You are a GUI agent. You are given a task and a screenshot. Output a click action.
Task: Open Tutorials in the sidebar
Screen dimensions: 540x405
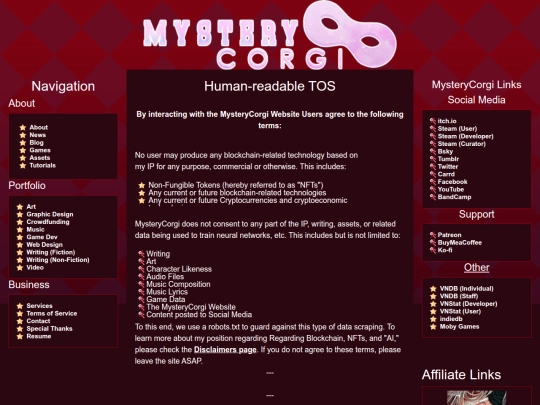click(x=42, y=165)
